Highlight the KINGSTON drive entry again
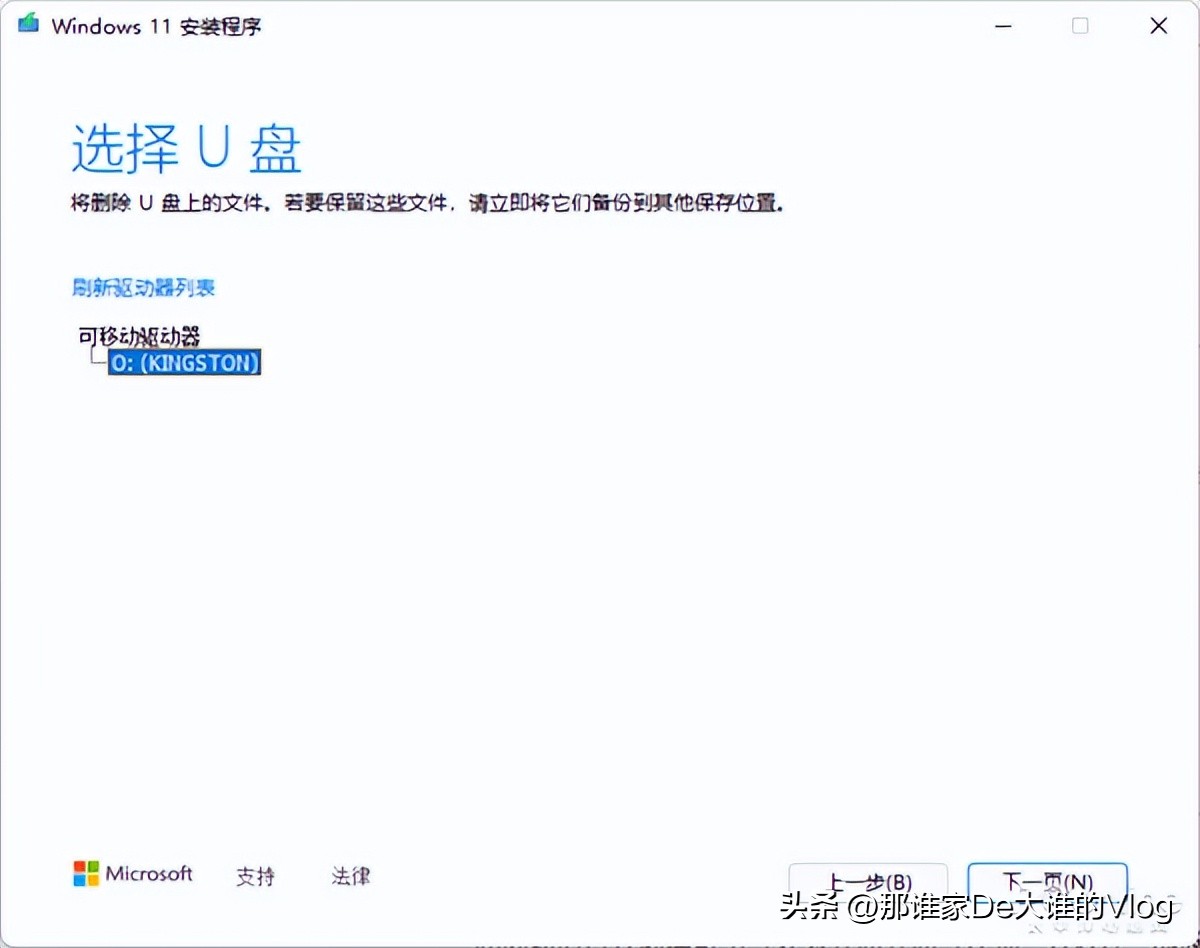 (x=184, y=363)
